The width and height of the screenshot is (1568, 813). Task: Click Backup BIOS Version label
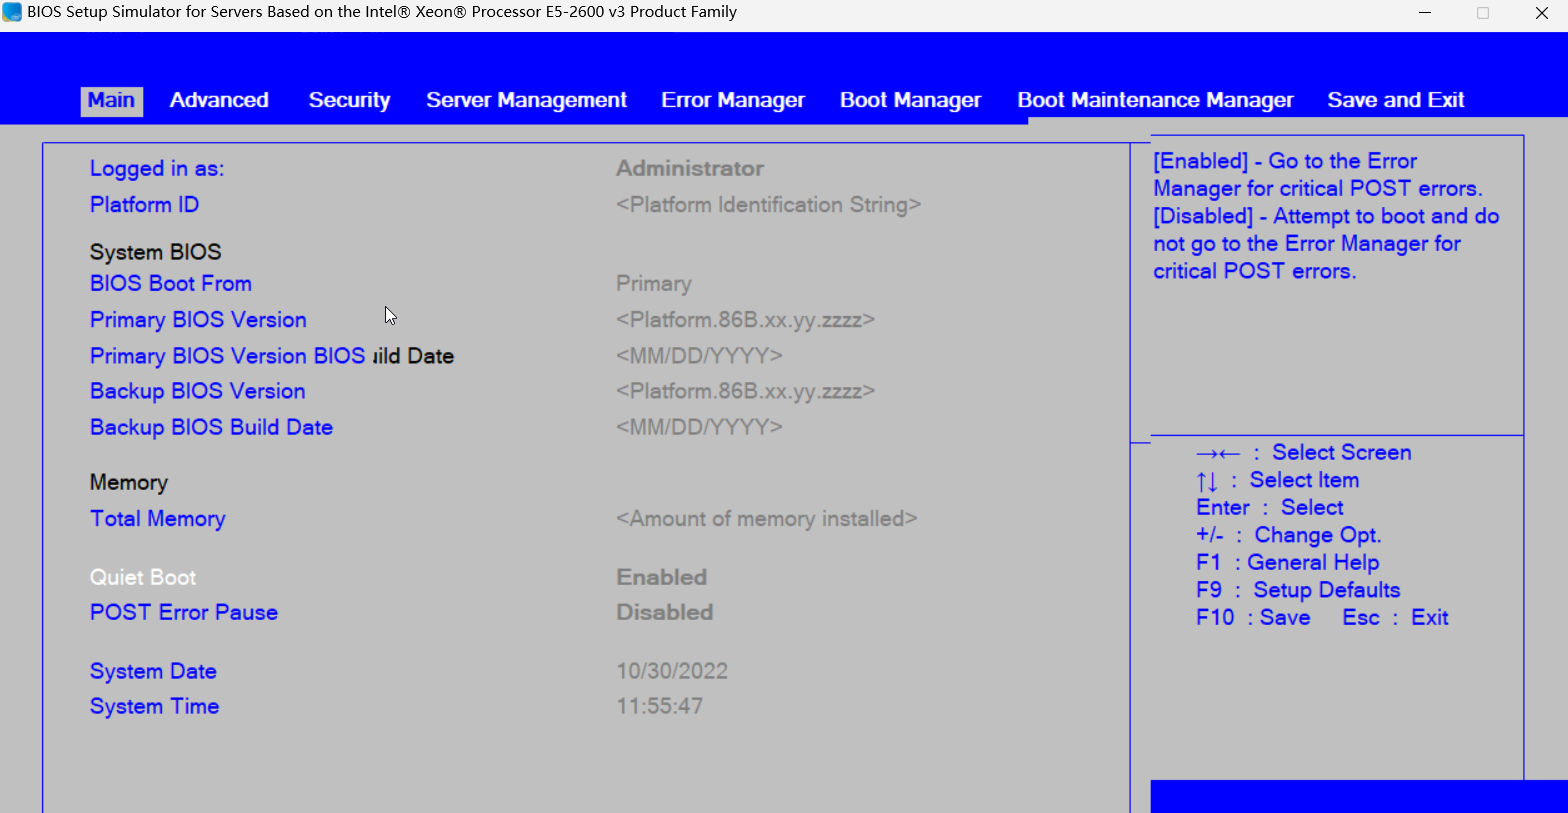(x=197, y=391)
